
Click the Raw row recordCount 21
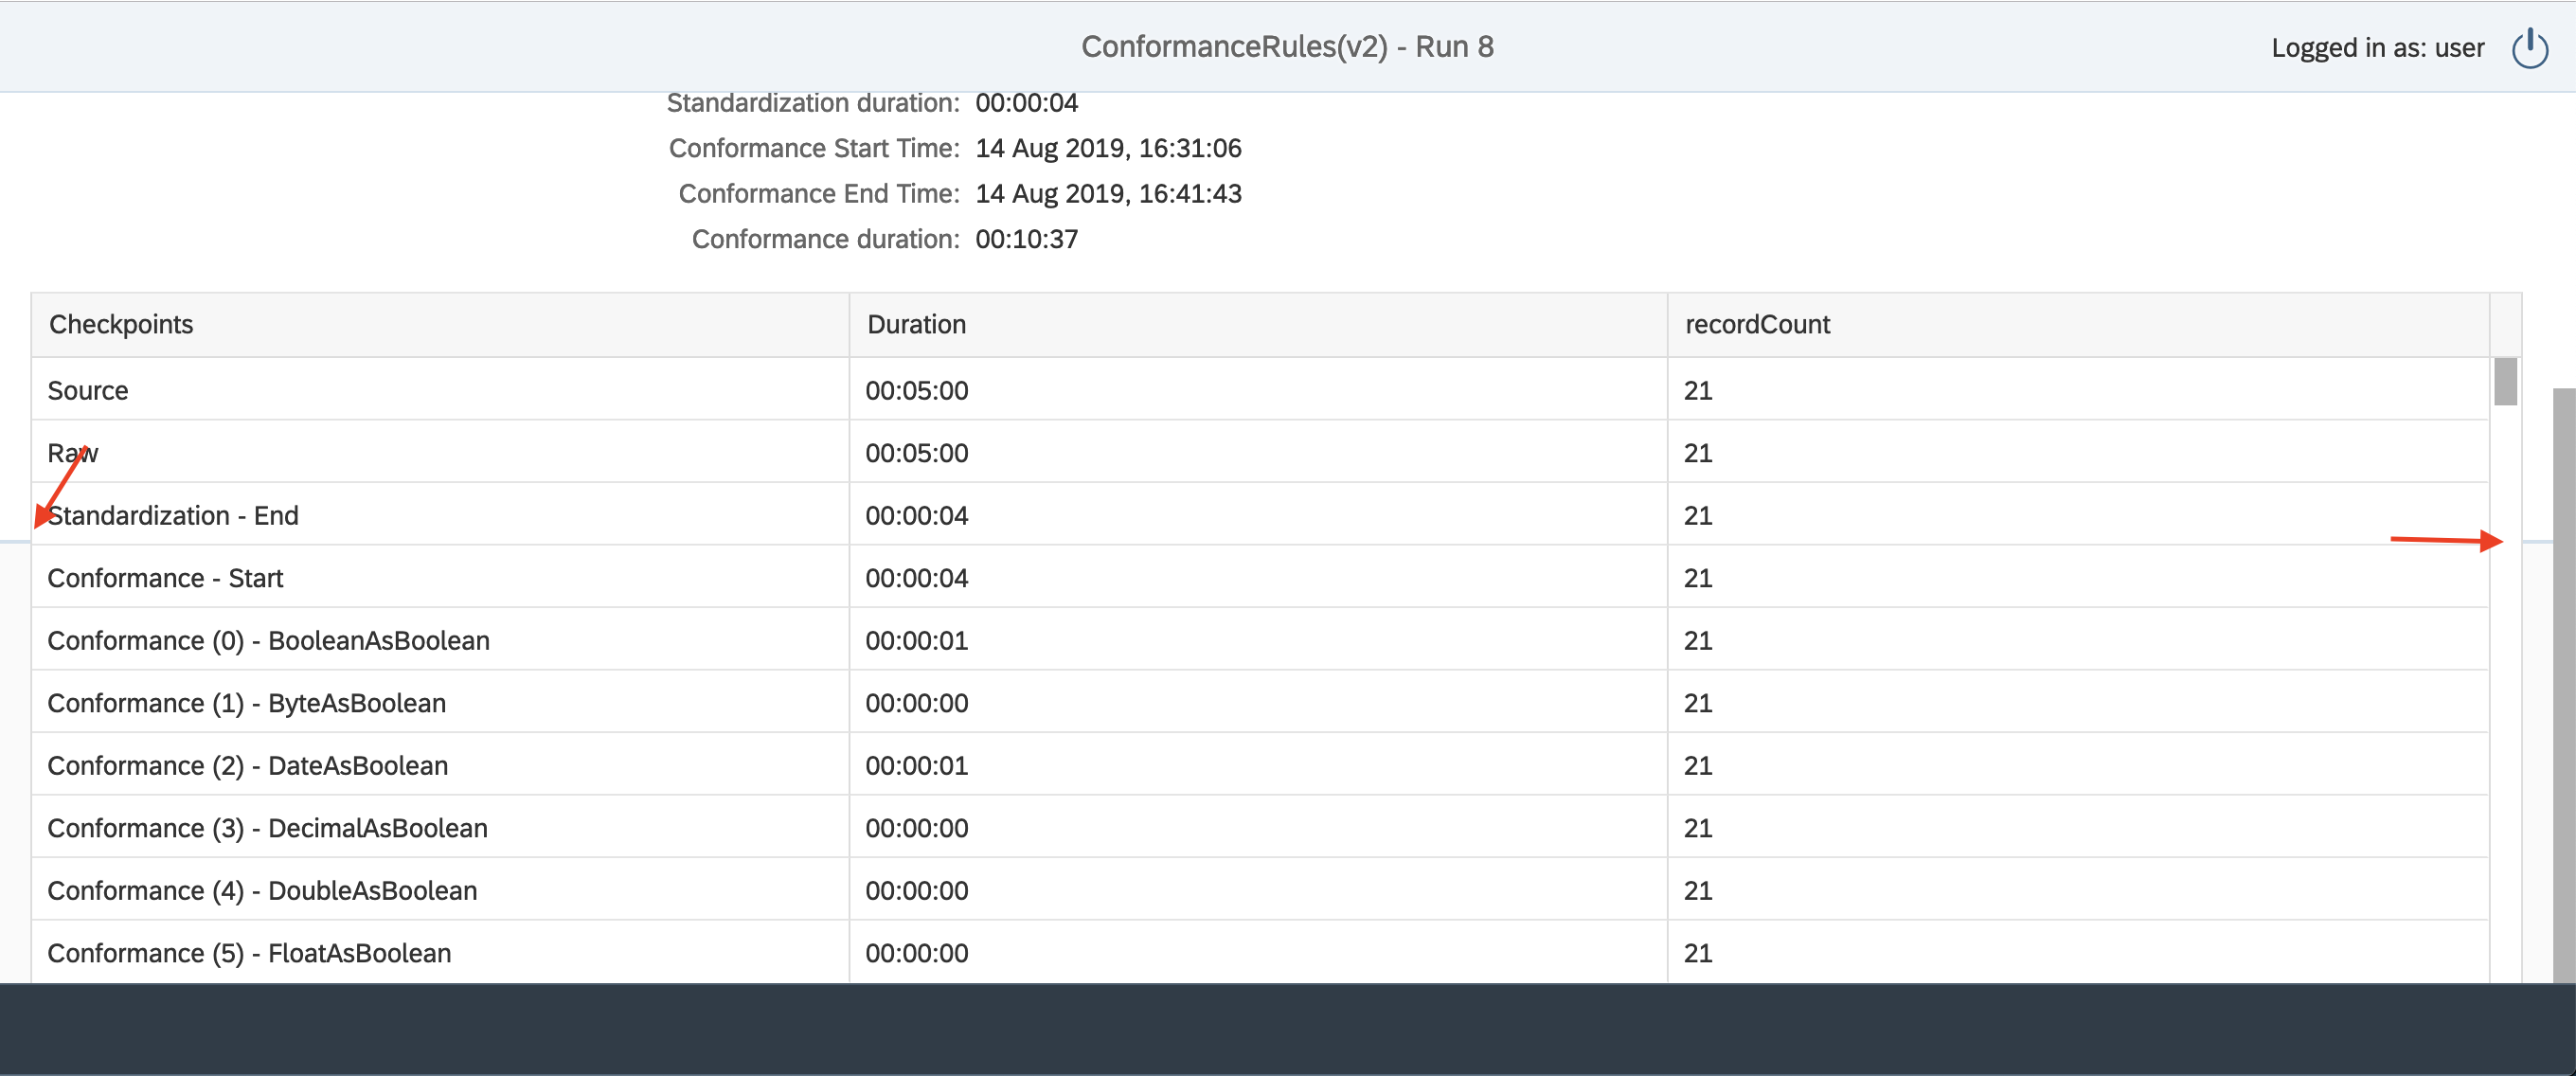pos(1698,453)
